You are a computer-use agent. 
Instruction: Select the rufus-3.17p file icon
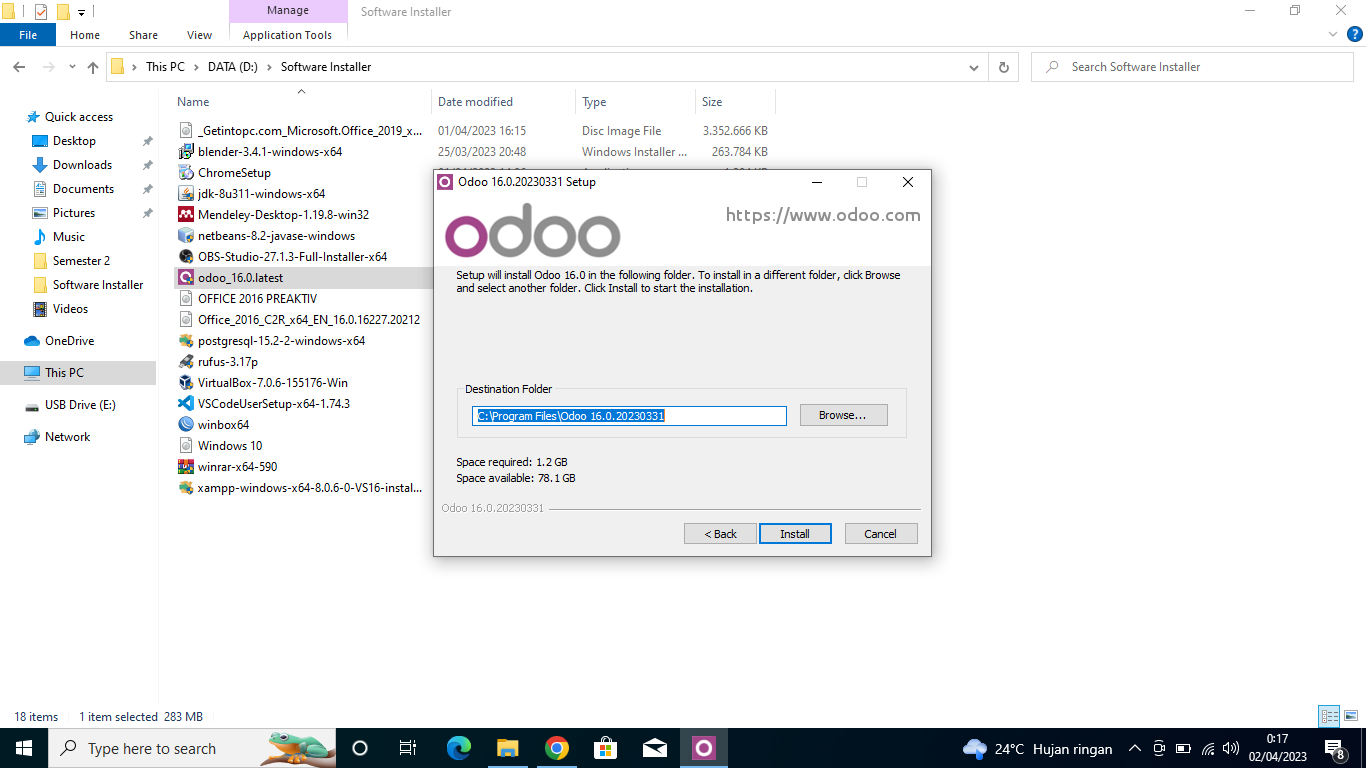tap(185, 362)
